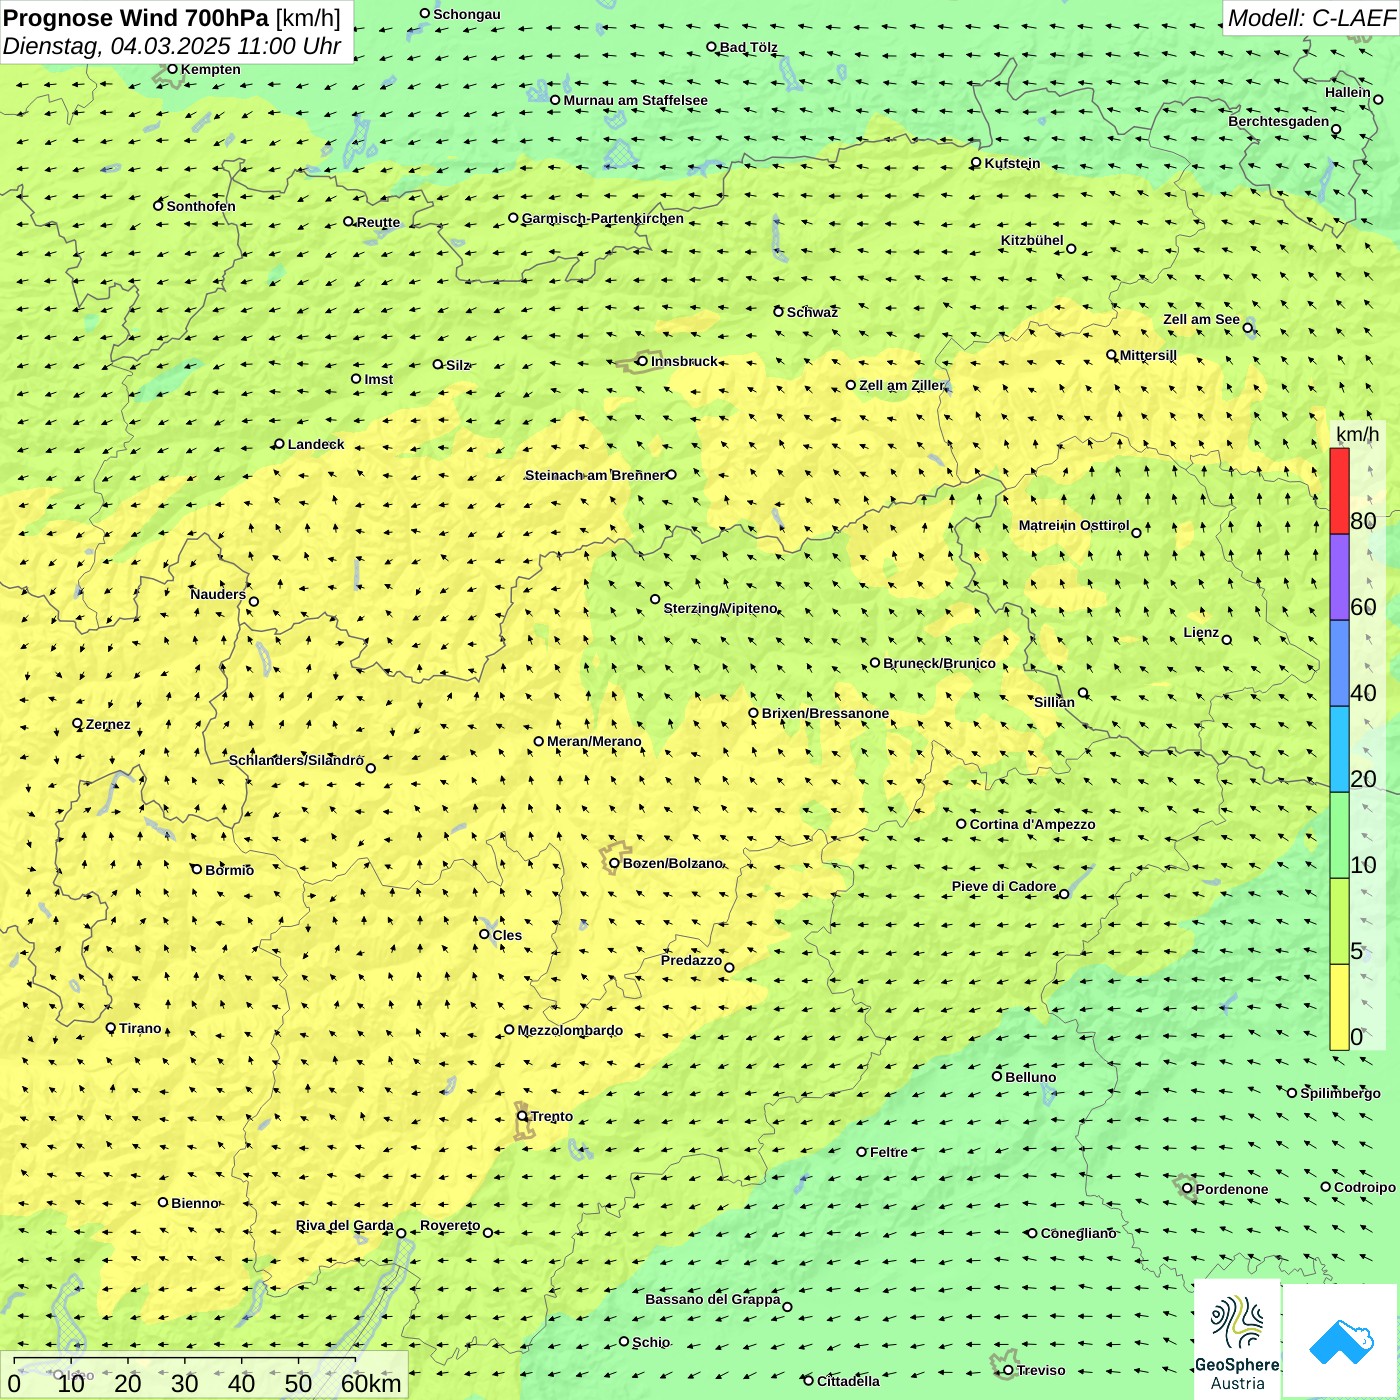Click the 'Codroipo' label
Screen dimensions: 1400x1400
tap(1365, 1187)
